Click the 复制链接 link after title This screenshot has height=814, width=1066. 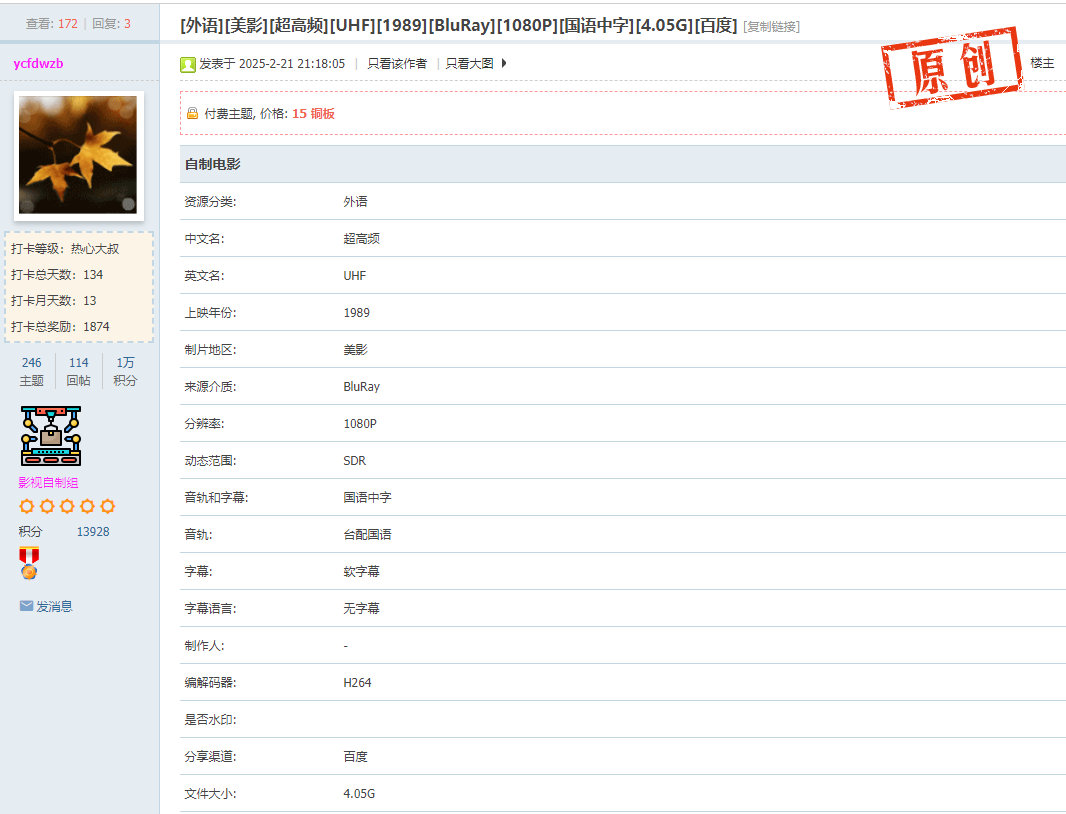771,27
